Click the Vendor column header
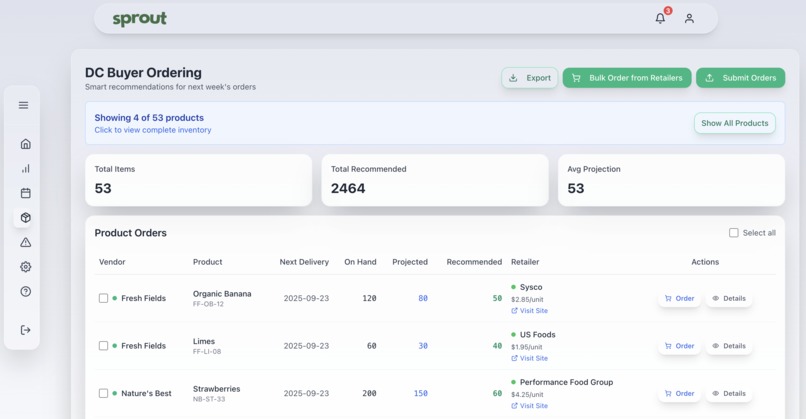The width and height of the screenshot is (806, 419). tap(112, 262)
